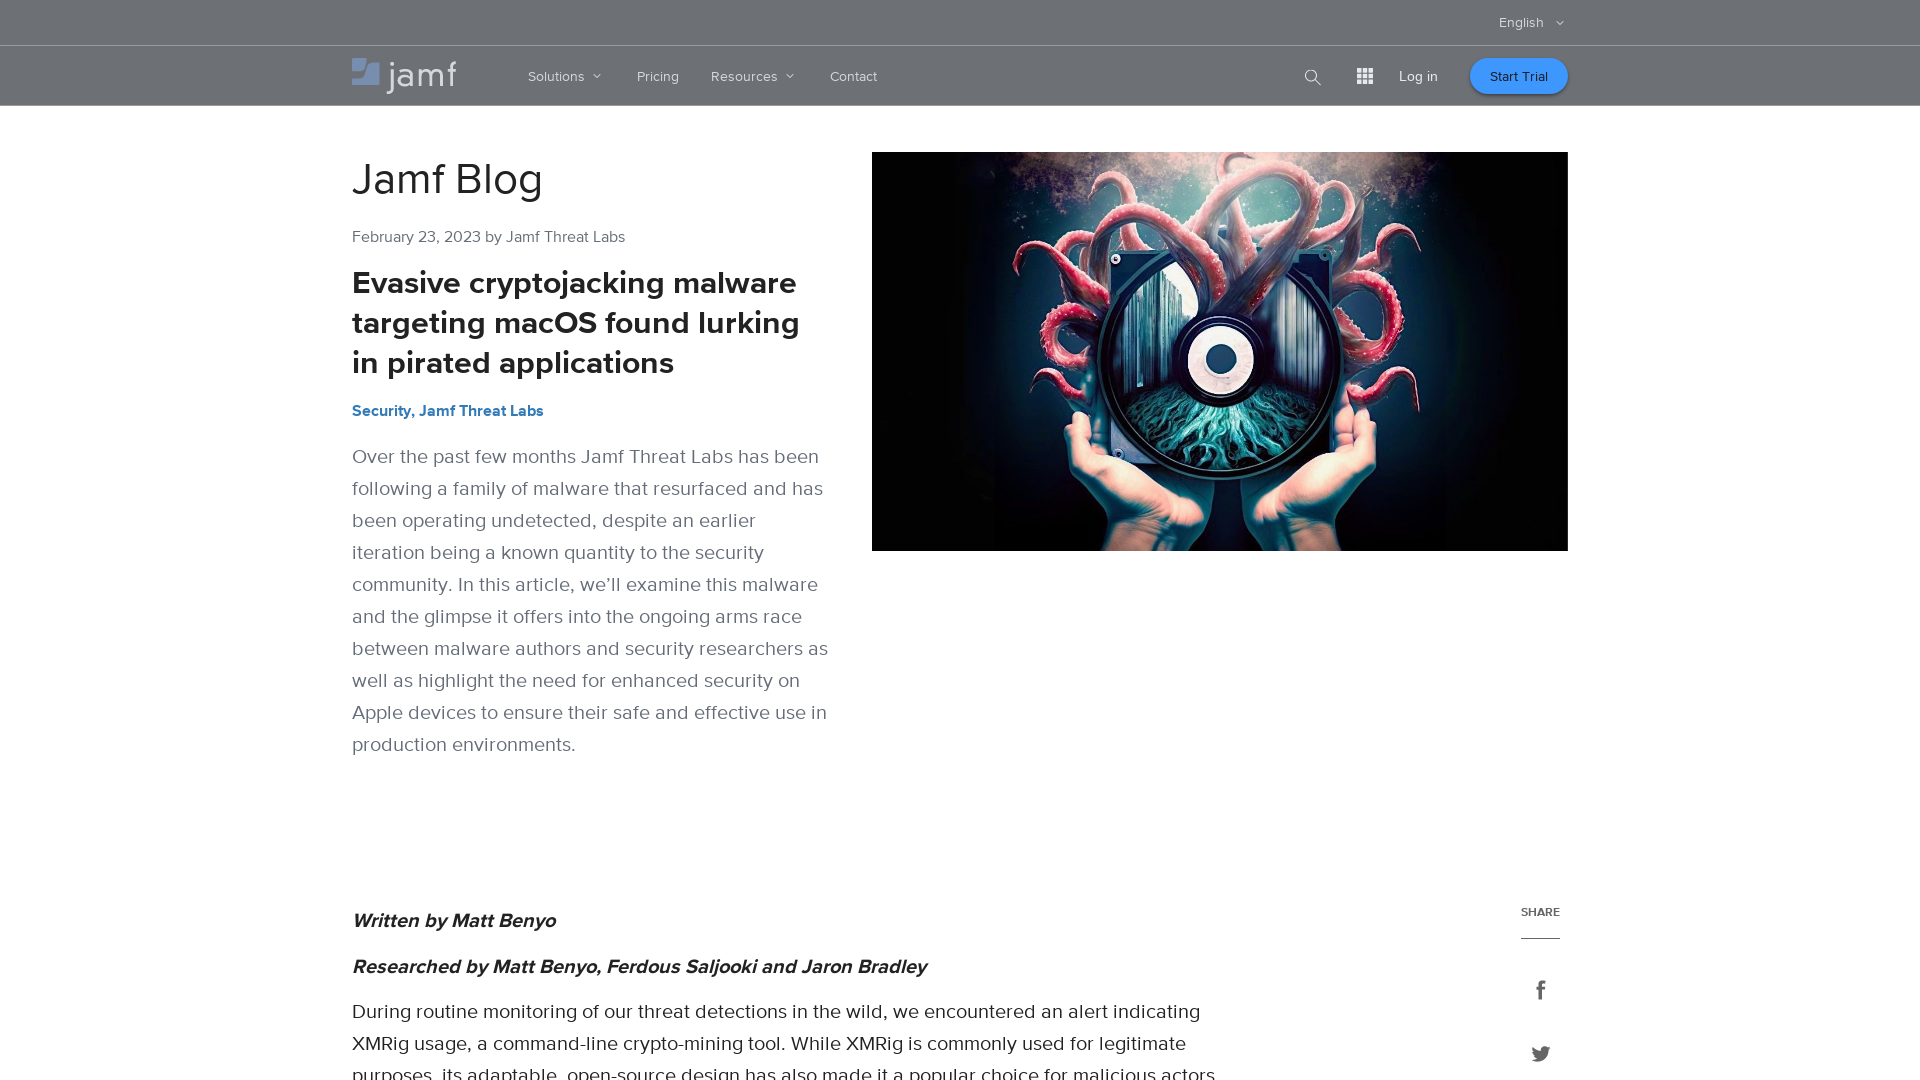Screen dimensions: 1920x1080
Task: Click the February 23 2023 date text
Action: pos(415,236)
